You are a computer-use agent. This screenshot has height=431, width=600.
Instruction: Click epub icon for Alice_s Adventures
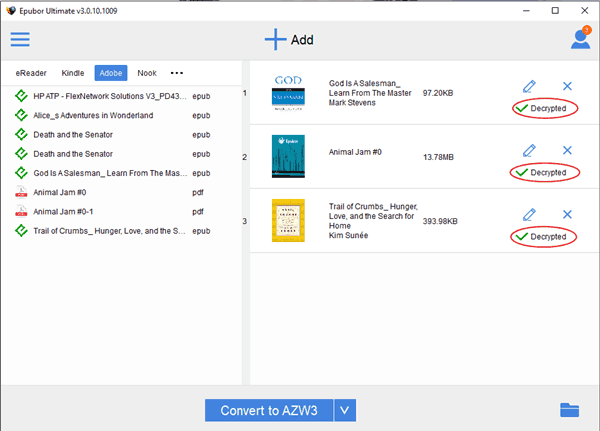(x=21, y=115)
